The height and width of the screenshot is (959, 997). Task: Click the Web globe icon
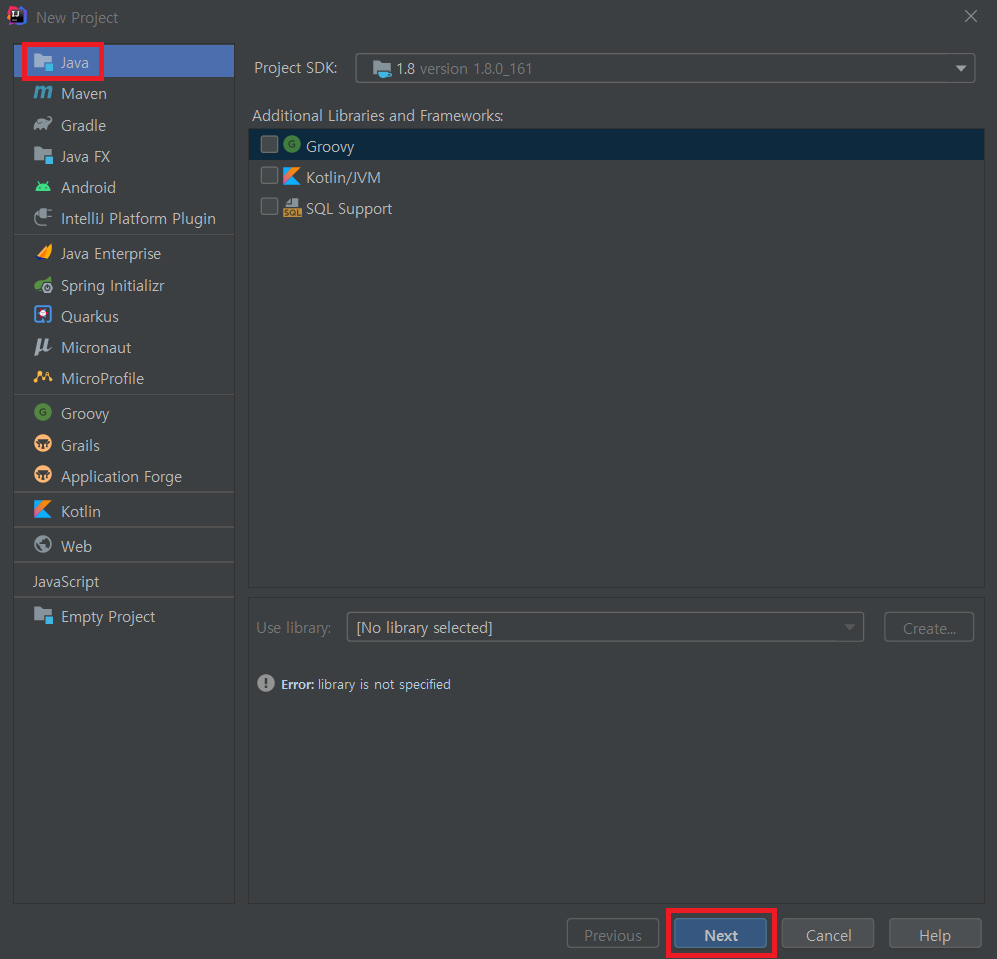[x=43, y=544]
